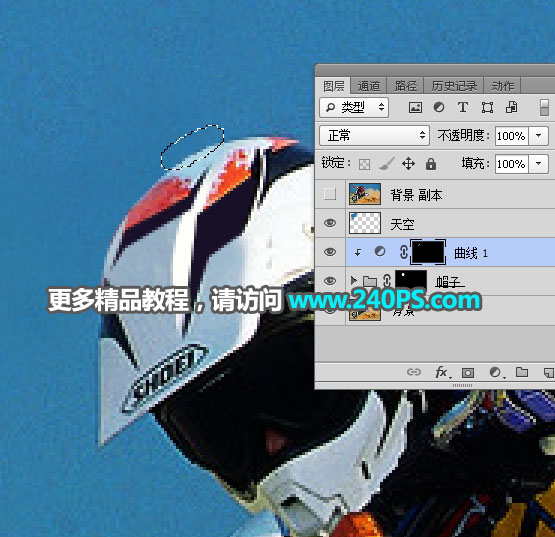Hide the 曲线 1 layer eye

[x=330, y=252]
